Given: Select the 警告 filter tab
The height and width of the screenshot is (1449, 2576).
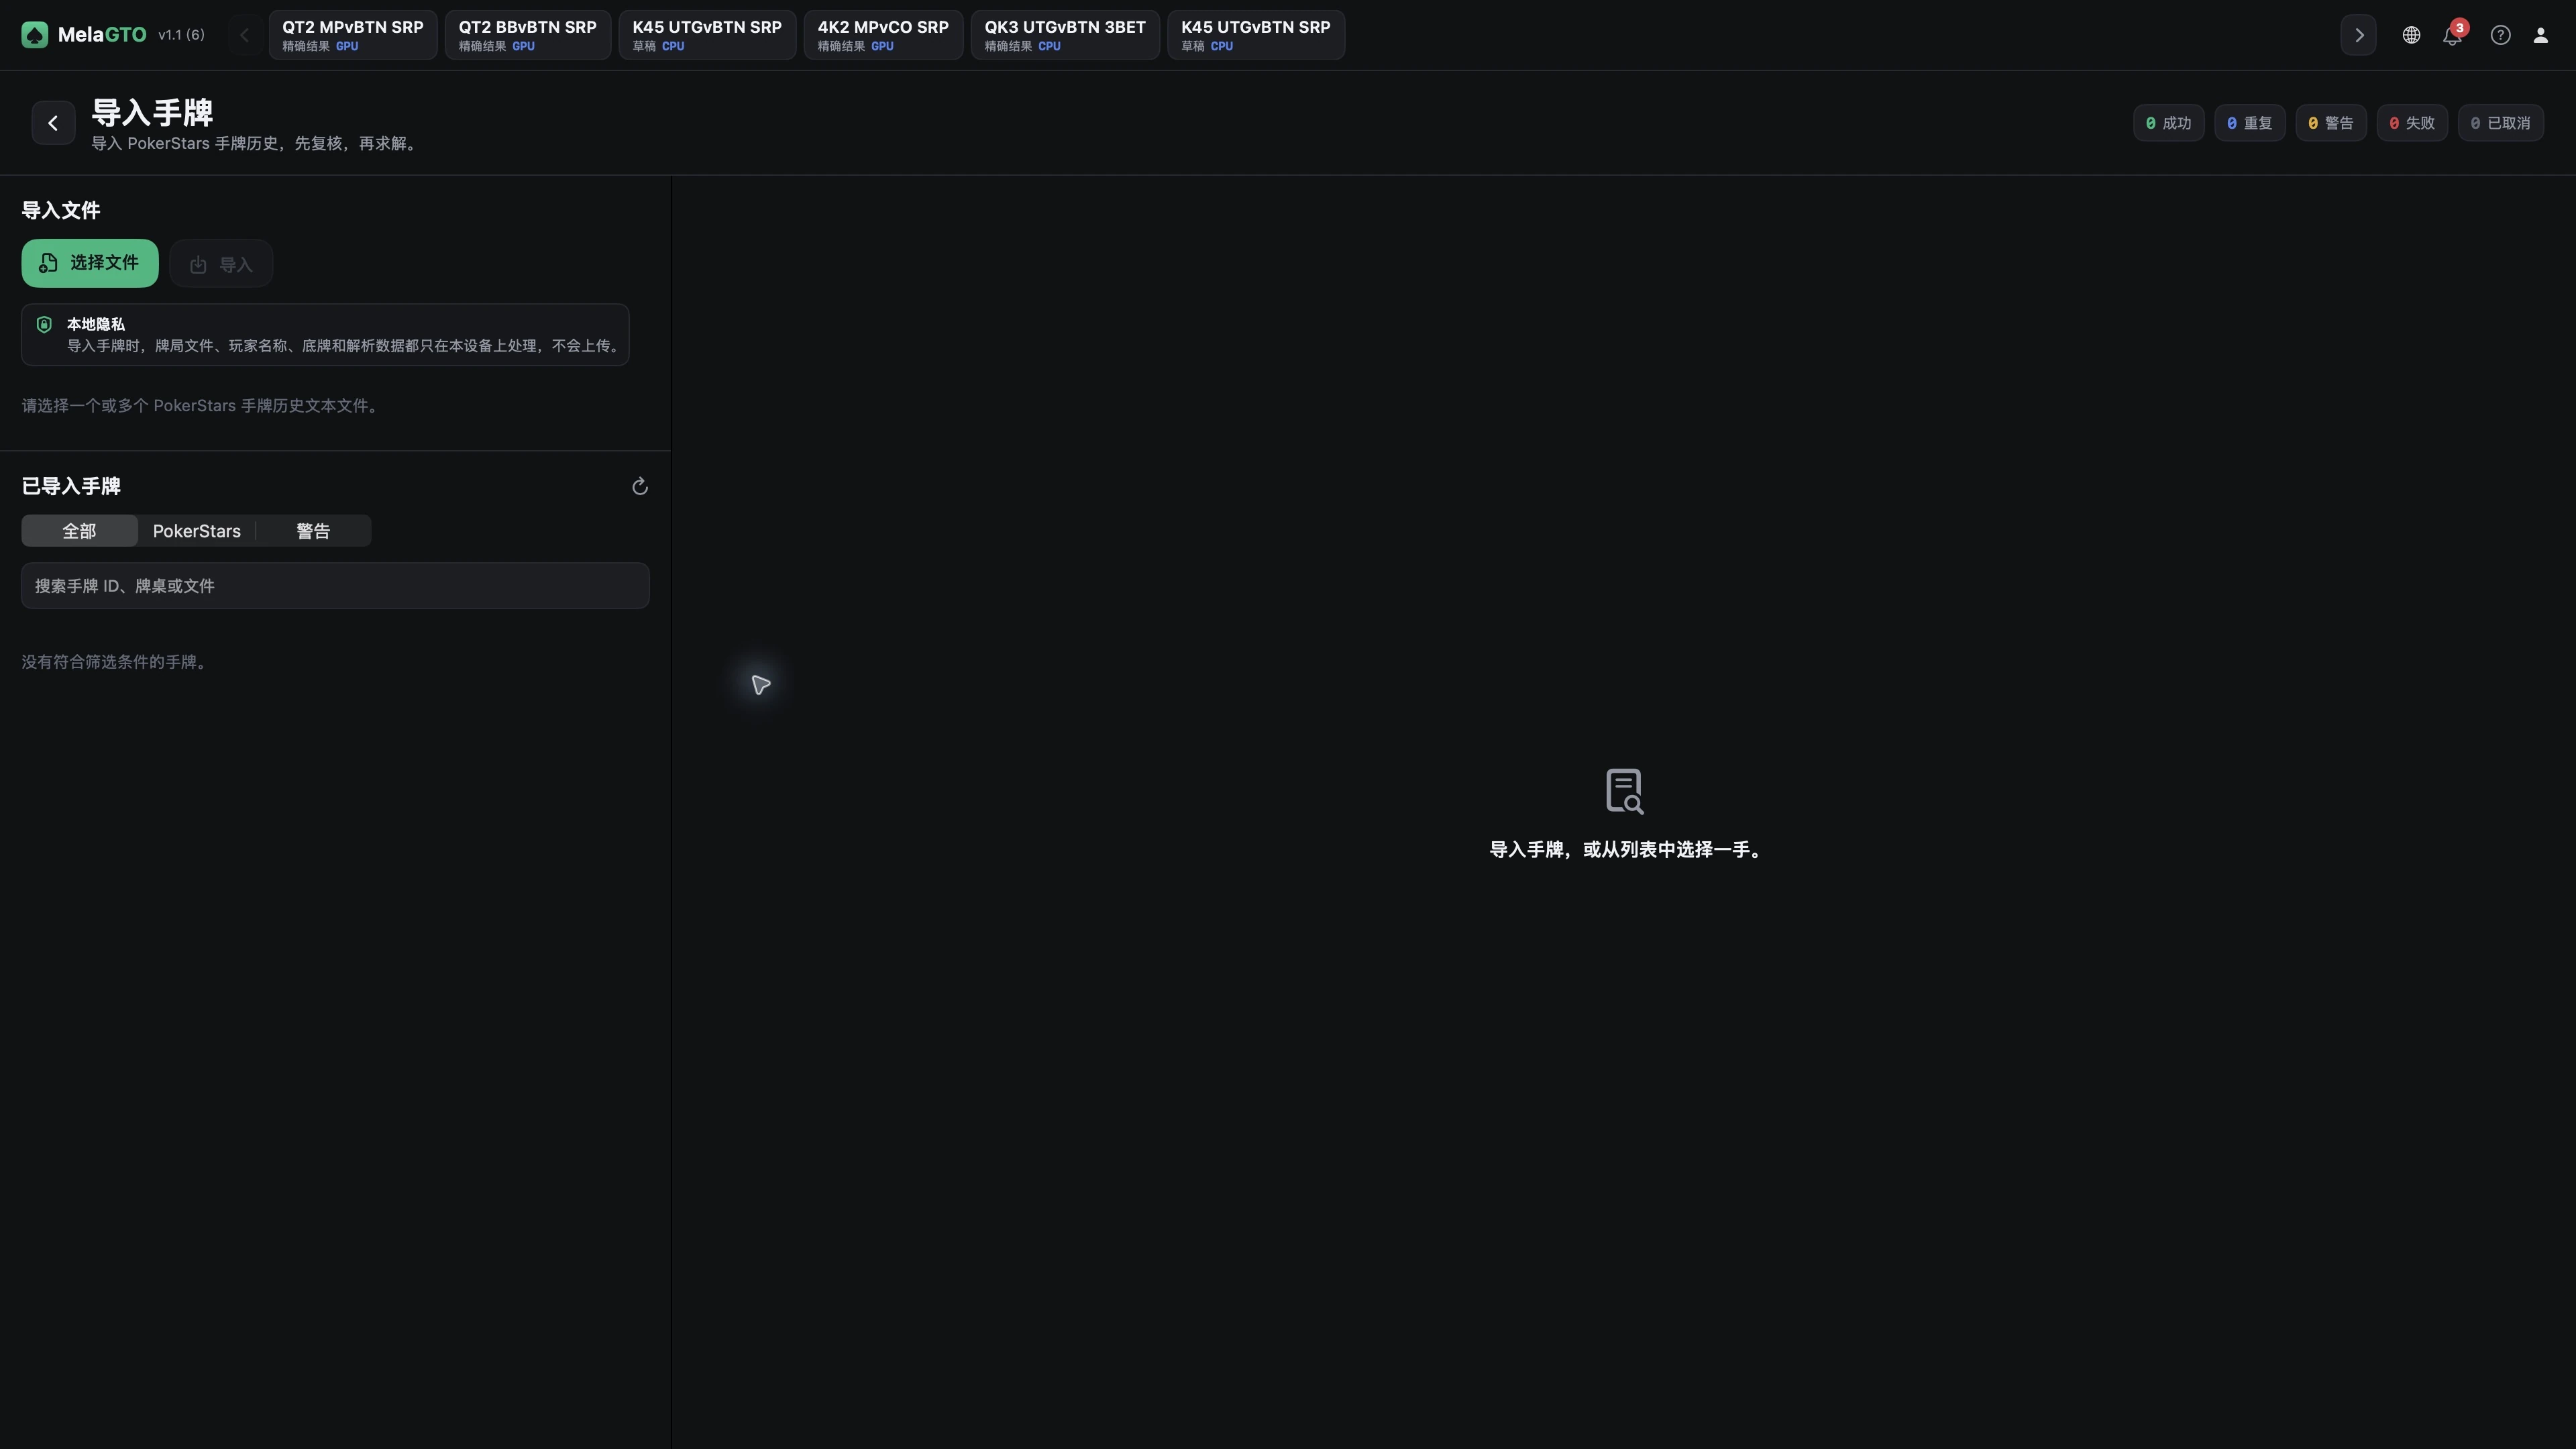Looking at the screenshot, I should pos(313,531).
